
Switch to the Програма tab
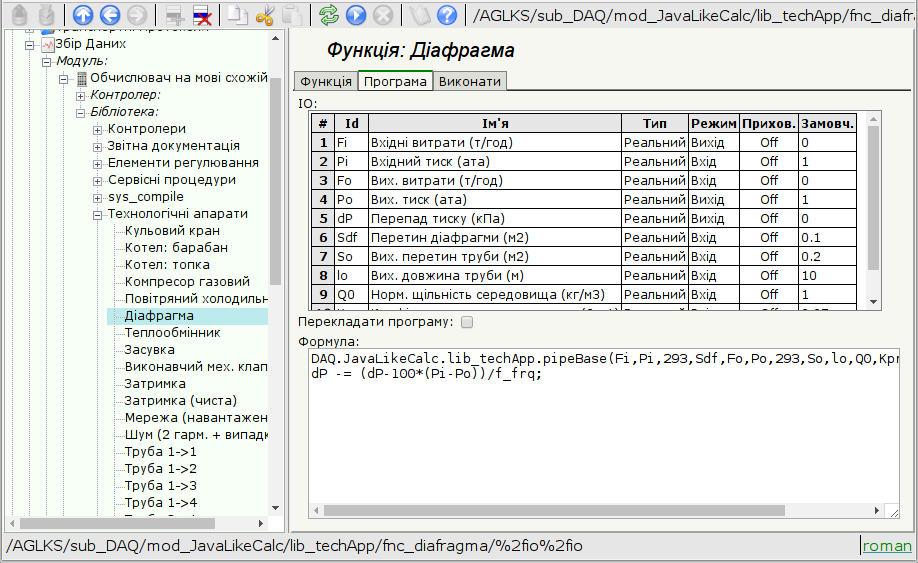395,81
